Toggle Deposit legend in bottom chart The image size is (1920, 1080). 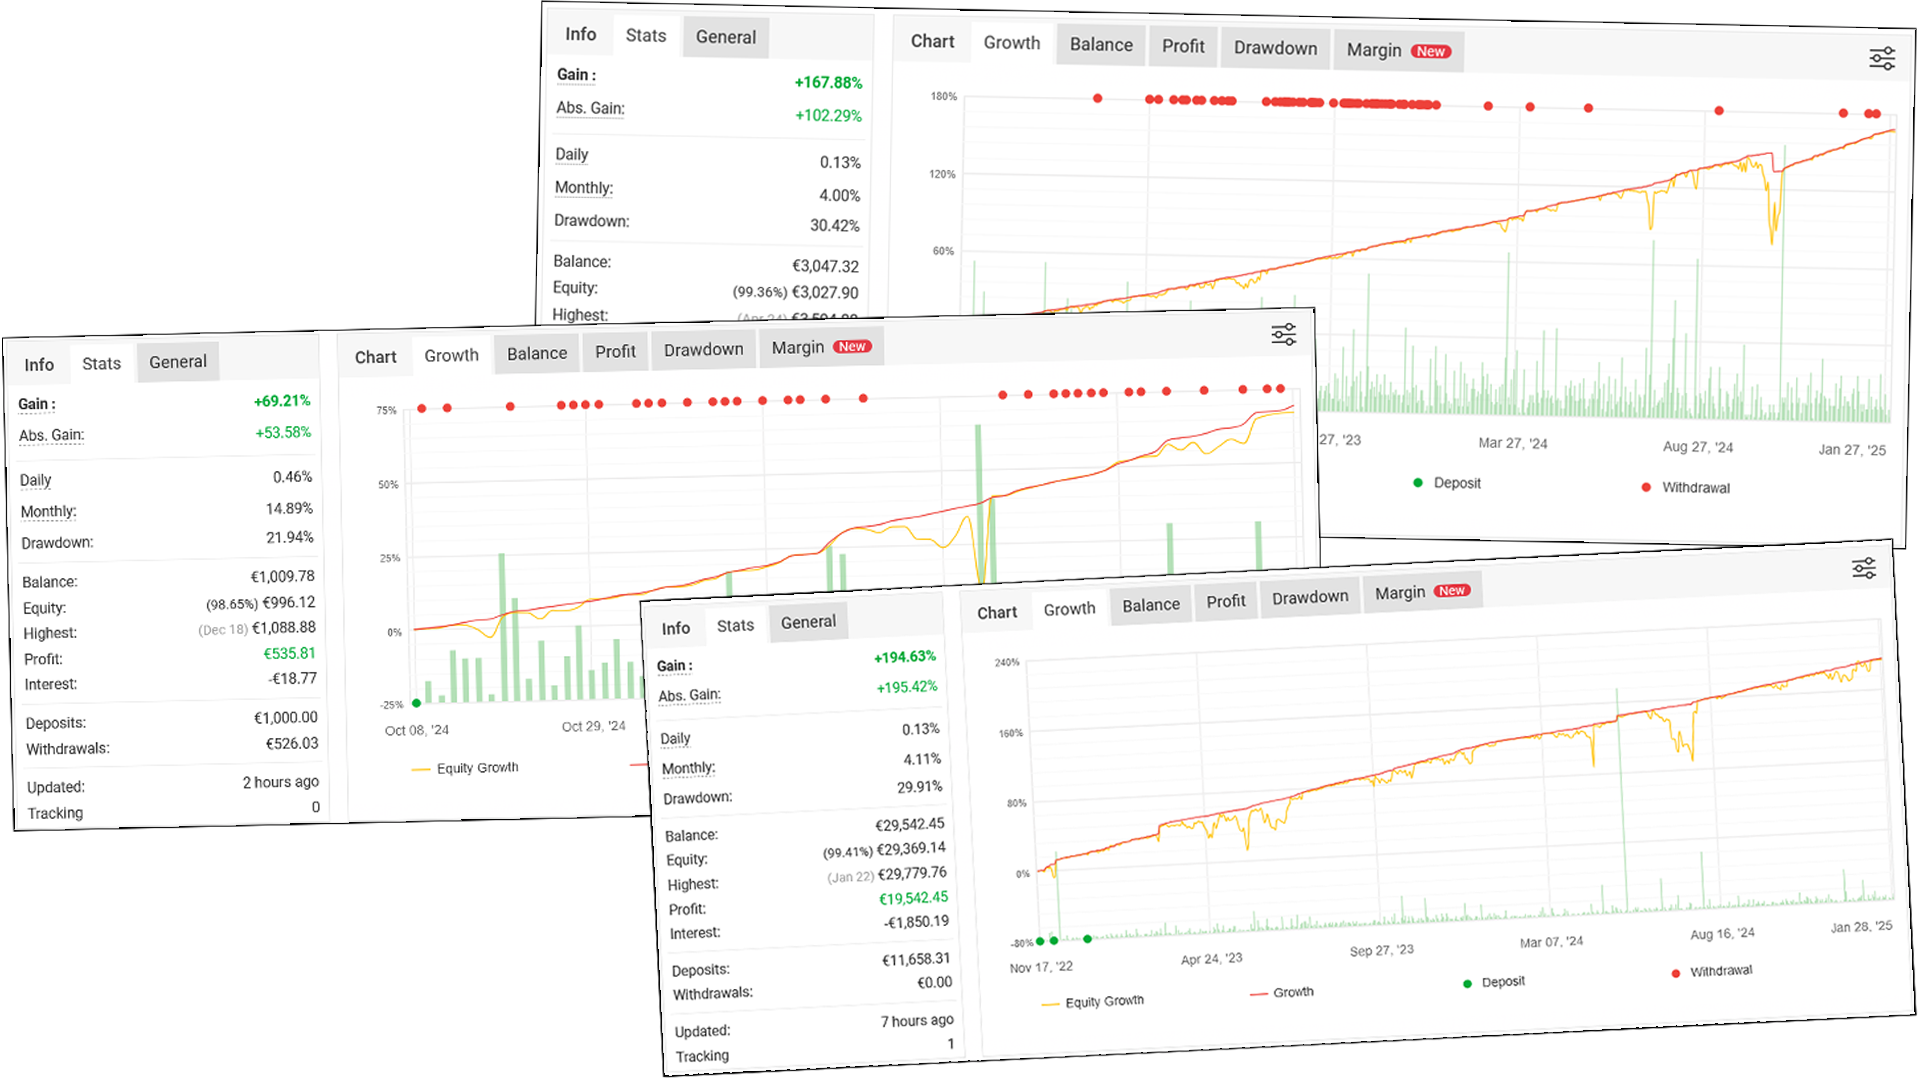click(1494, 983)
